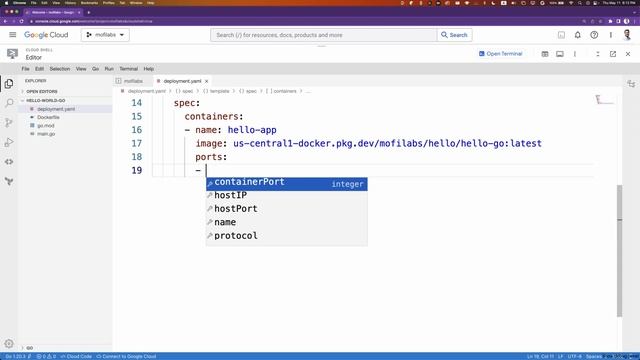Image resolution: width=640 pixels, height=360 pixels.
Task: Open the Selection menu
Action: pyautogui.click(x=60, y=69)
